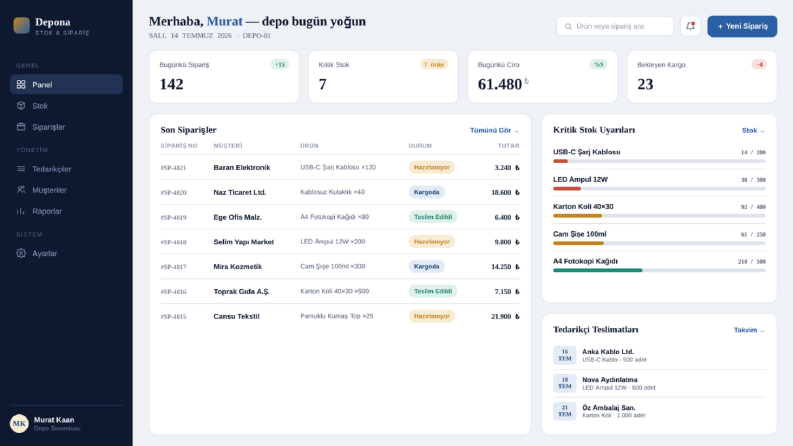Open the Kritik Stok summary card
793x446 pixels.
point(383,77)
